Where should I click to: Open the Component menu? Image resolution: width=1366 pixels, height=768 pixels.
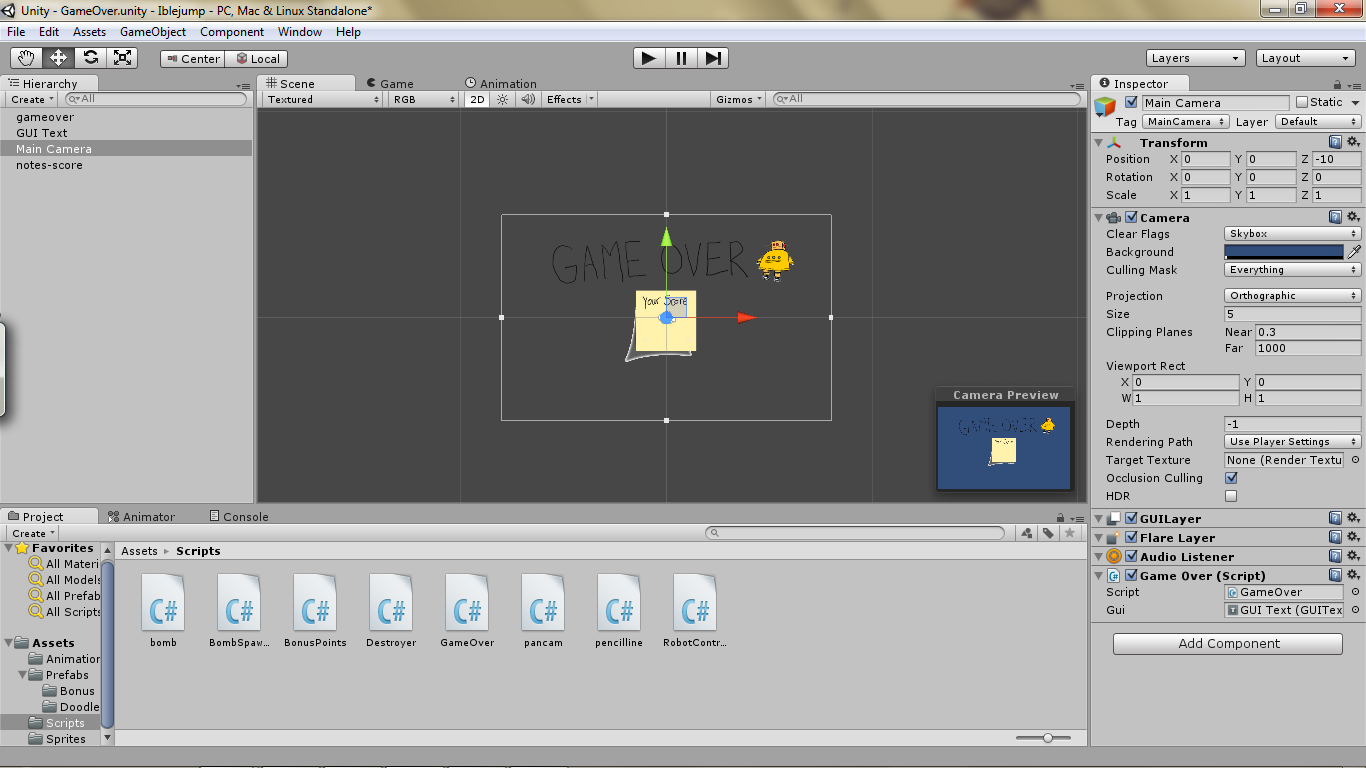click(x=232, y=32)
